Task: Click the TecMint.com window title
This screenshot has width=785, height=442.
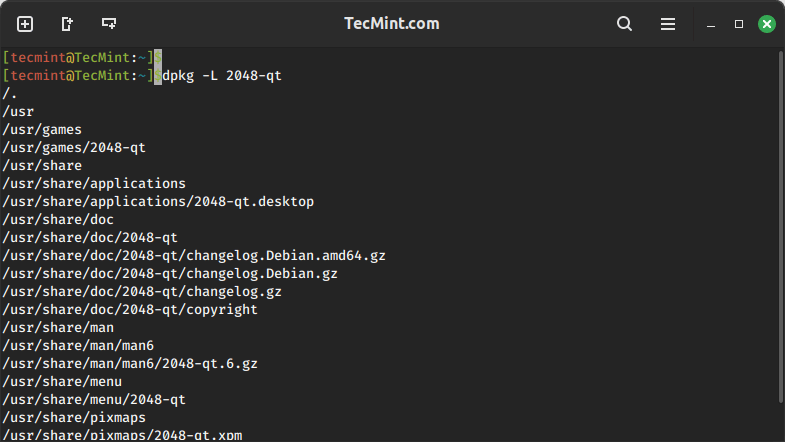Action: (391, 24)
